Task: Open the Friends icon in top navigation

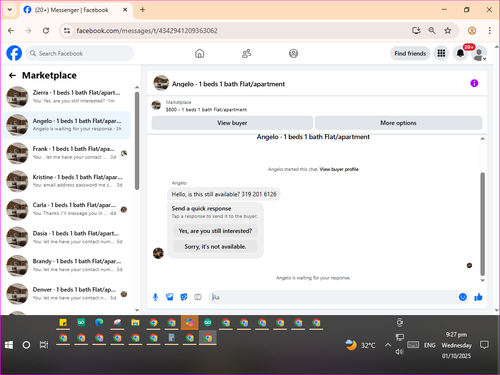Action: tap(246, 53)
